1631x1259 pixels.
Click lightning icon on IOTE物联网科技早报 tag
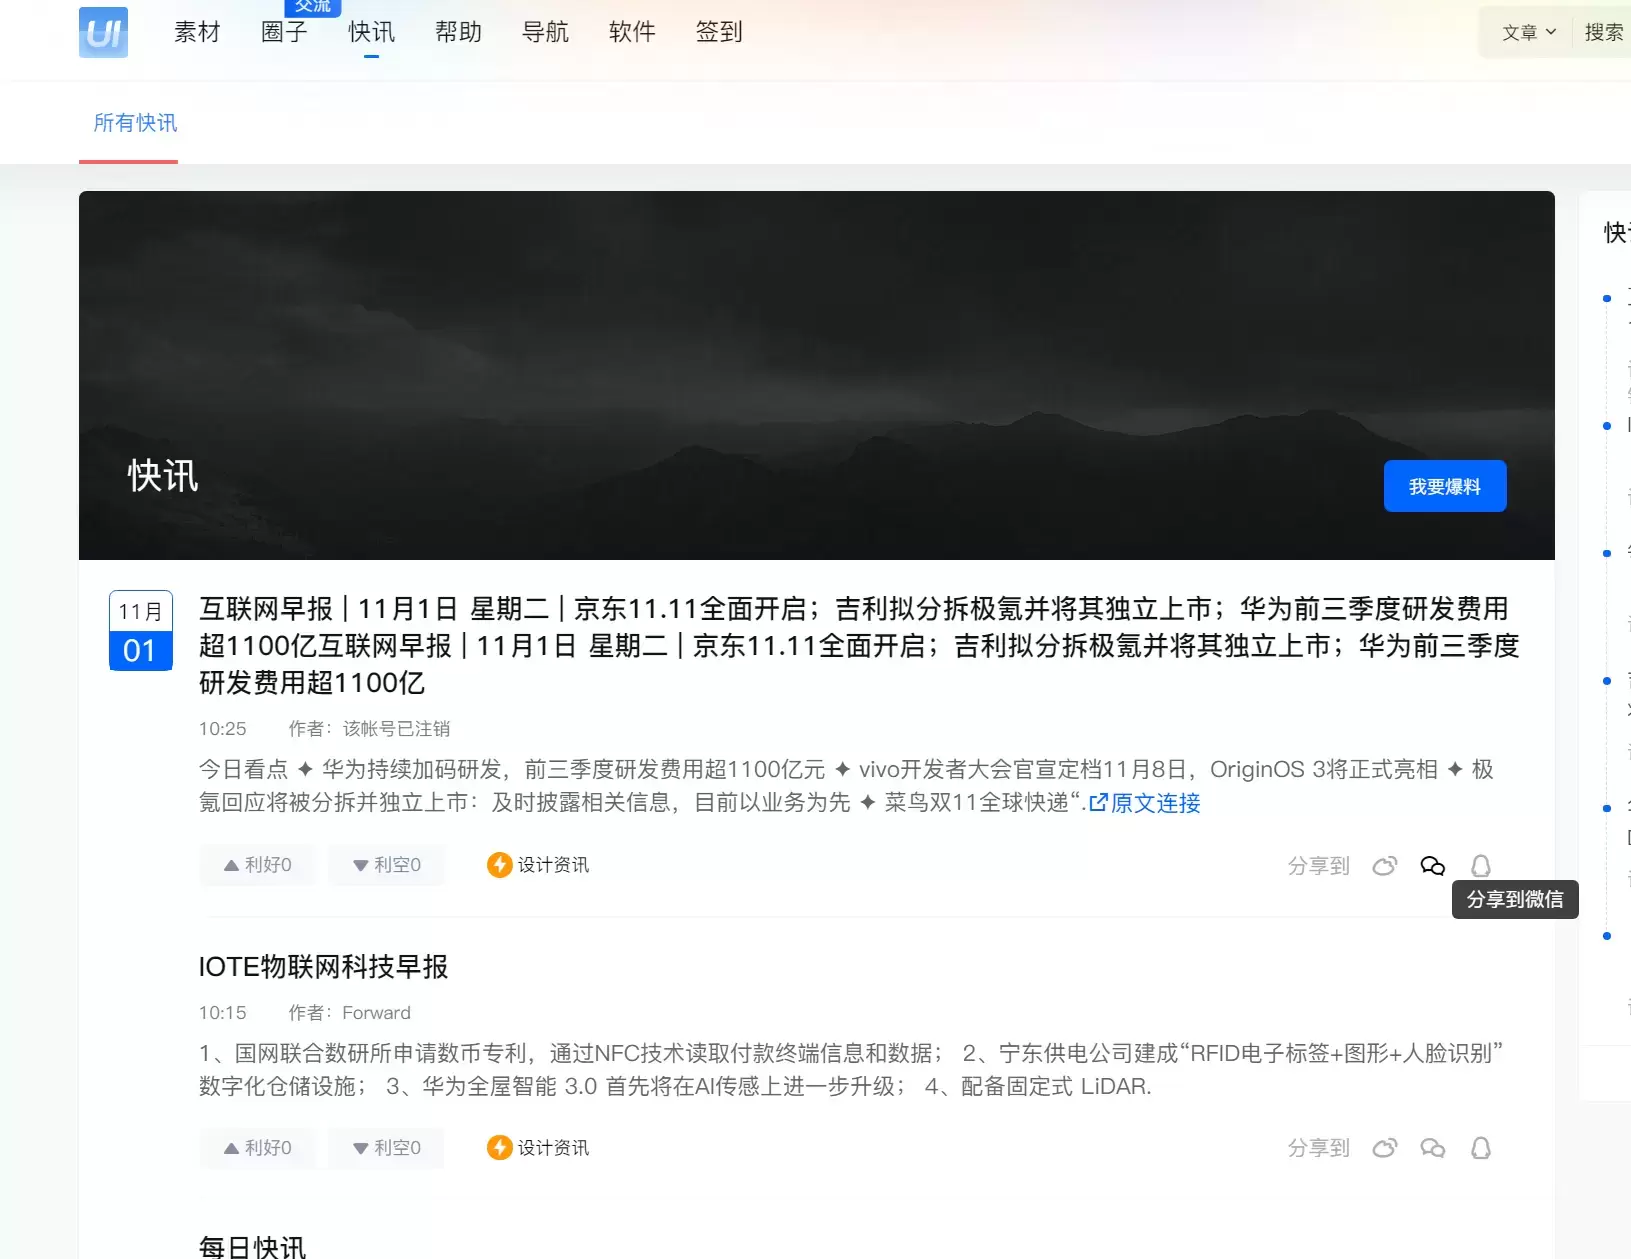(x=499, y=1148)
